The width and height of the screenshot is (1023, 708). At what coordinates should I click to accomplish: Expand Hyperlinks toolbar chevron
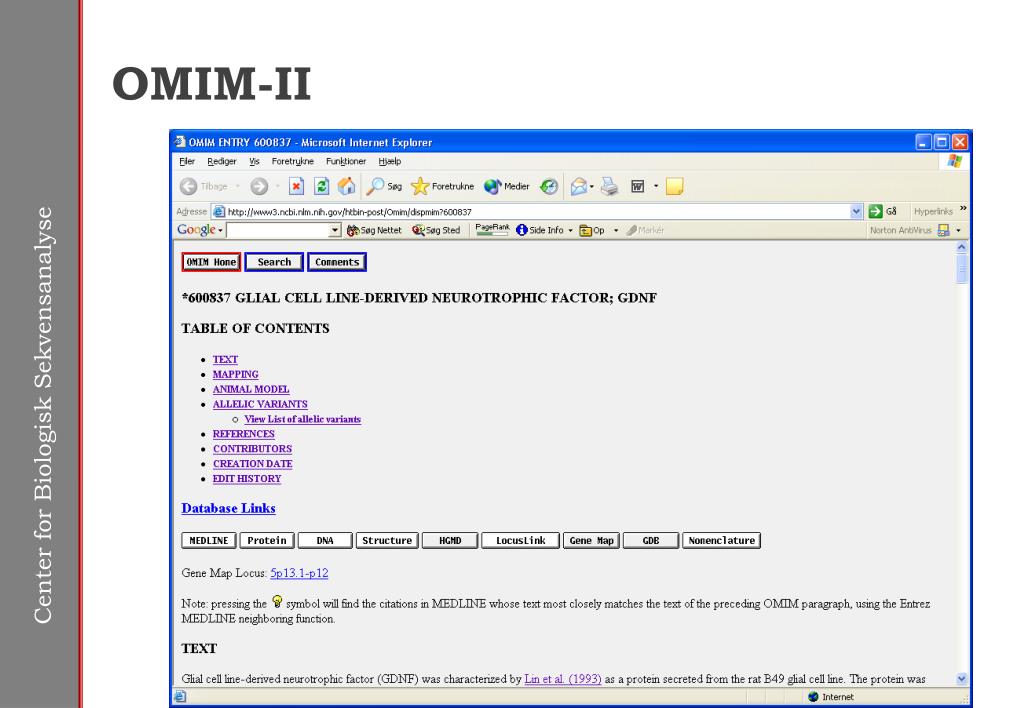coord(963,209)
